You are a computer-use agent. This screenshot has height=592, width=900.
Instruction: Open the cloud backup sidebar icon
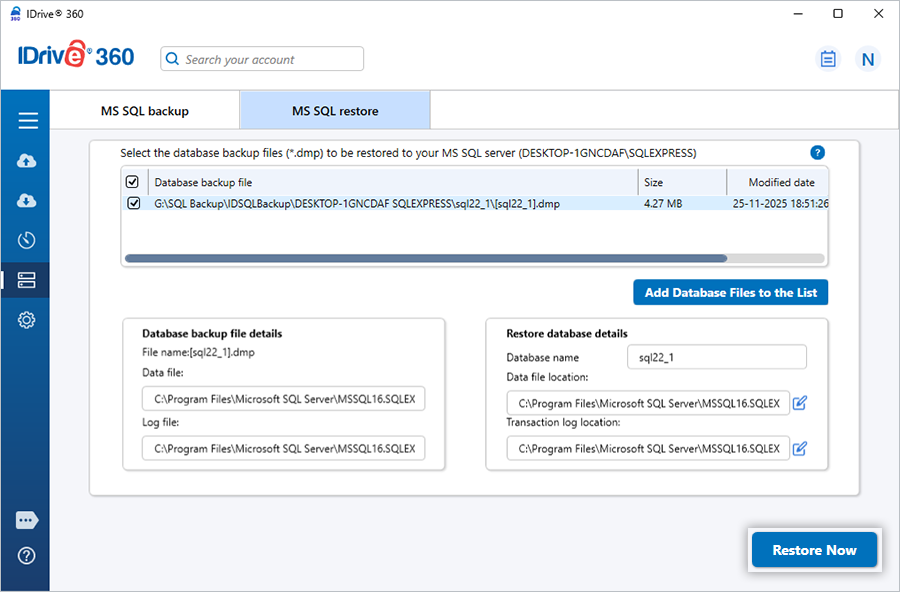coord(27,161)
